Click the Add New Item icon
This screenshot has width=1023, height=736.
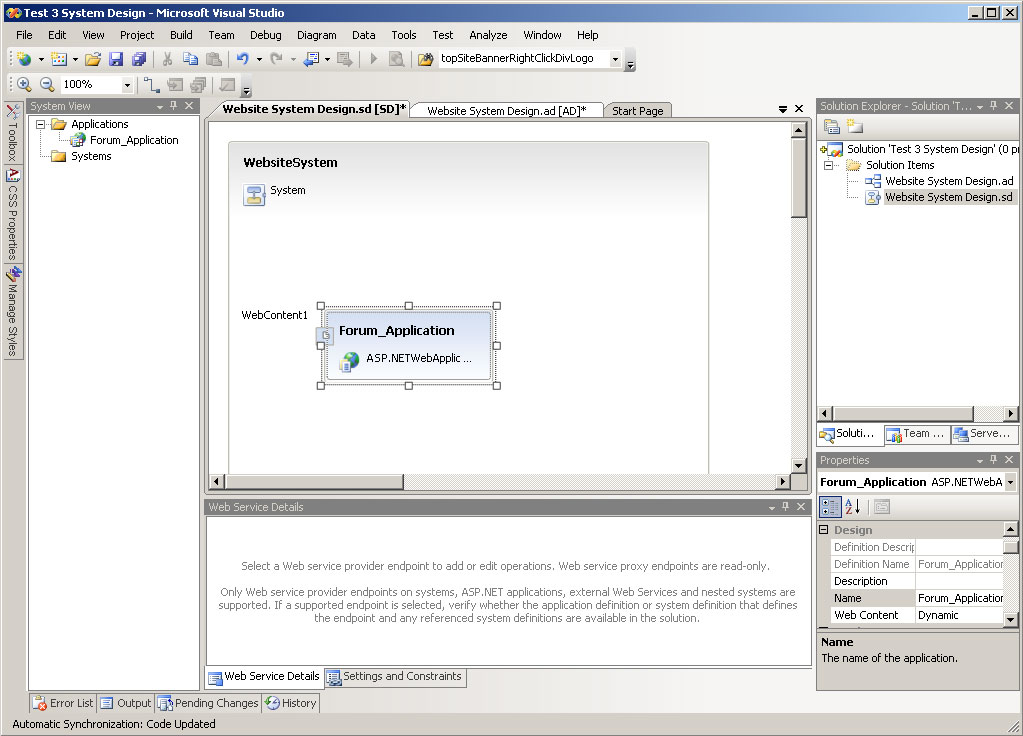tap(59, 59)
